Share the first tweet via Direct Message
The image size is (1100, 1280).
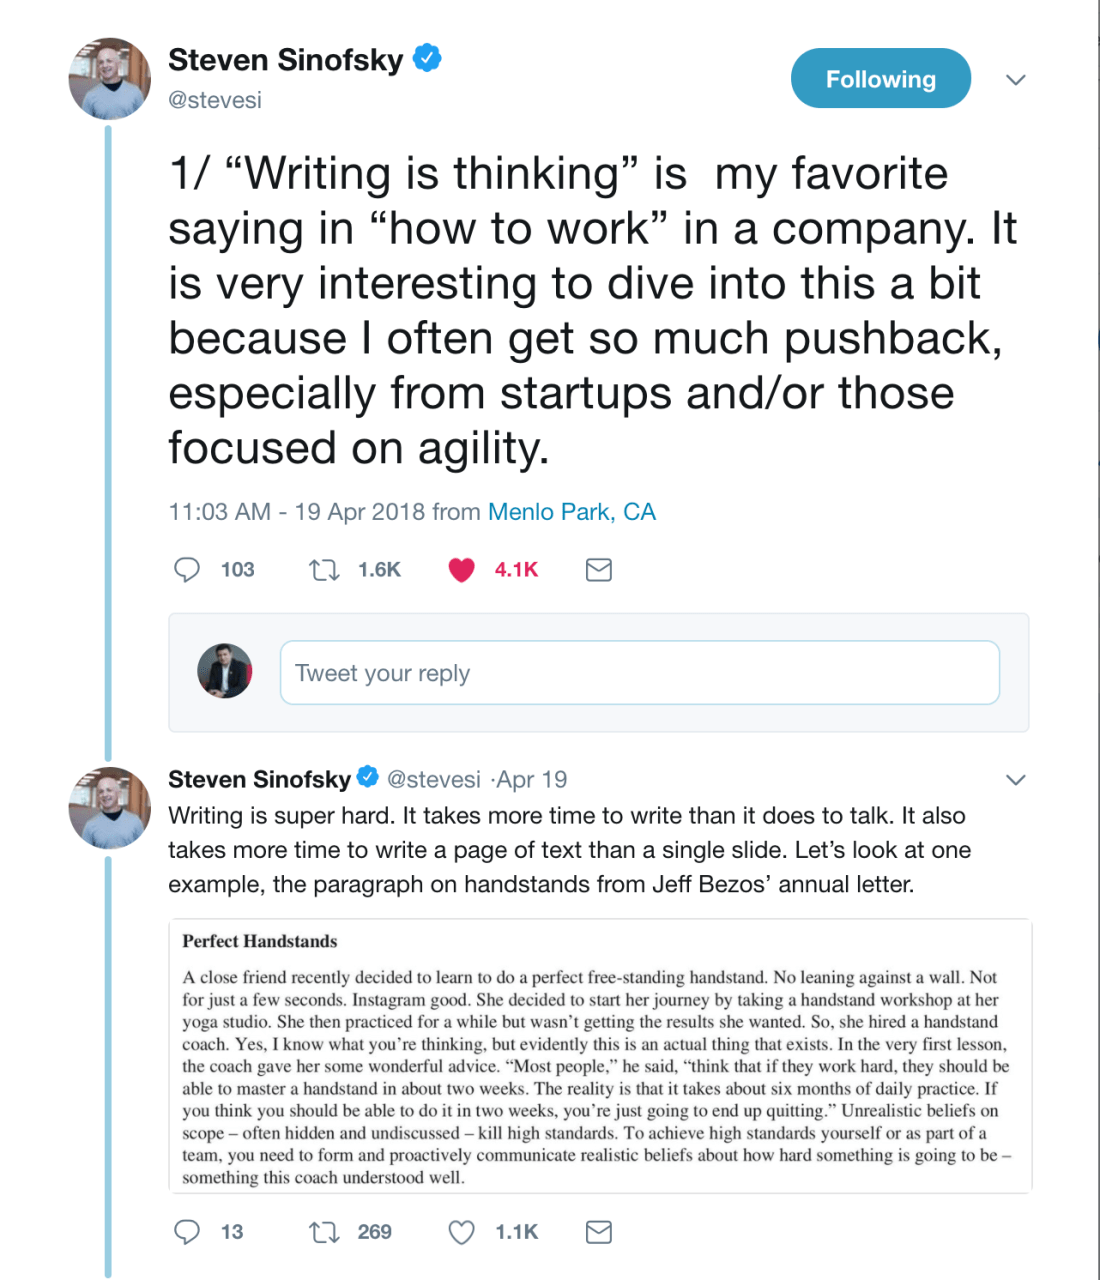[598, 570]
